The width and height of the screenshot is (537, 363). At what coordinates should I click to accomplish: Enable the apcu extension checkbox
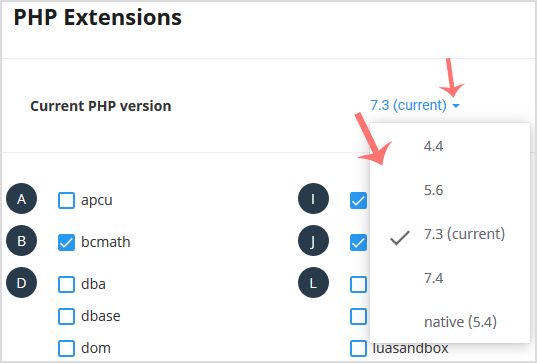point(66,200)
